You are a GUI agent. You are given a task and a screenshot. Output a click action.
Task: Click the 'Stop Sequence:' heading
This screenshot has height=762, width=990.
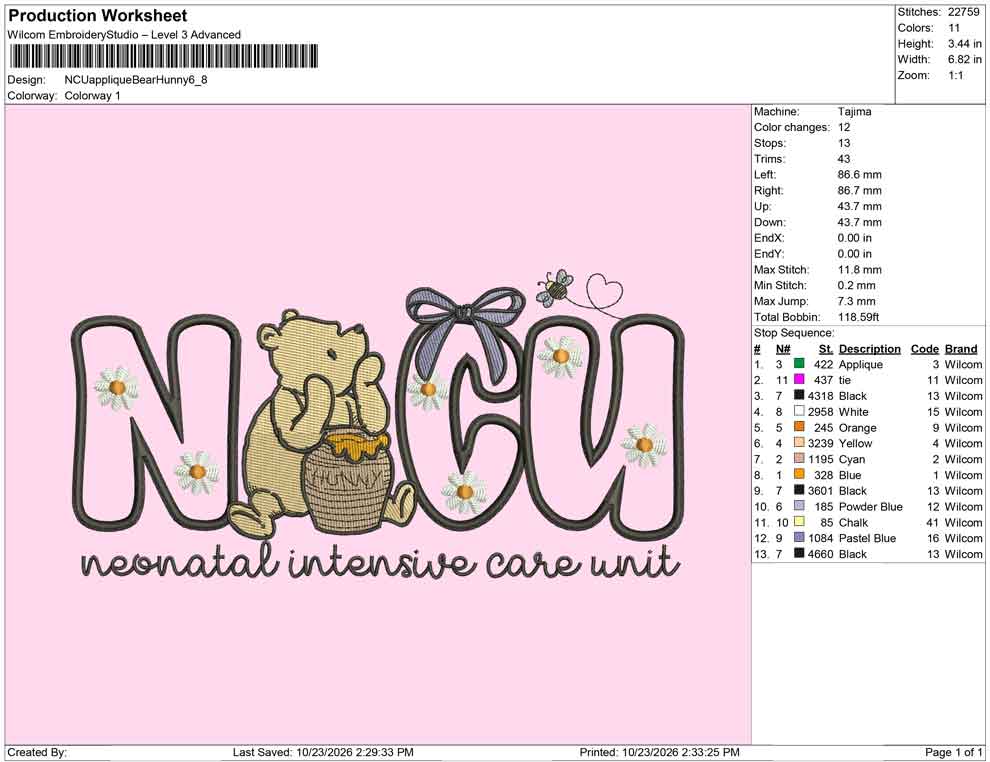[794, 333]
